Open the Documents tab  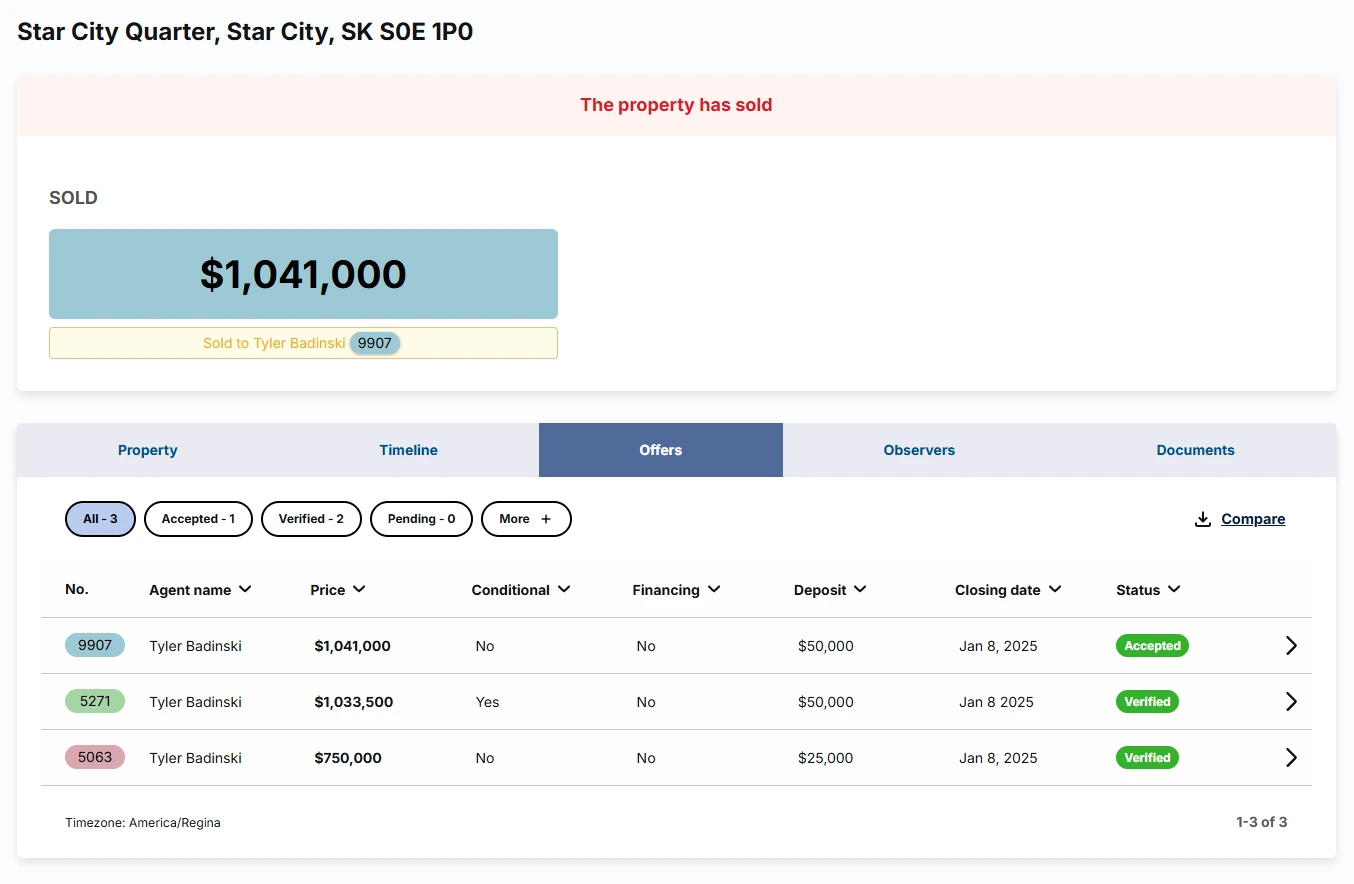click(1195, 450)
